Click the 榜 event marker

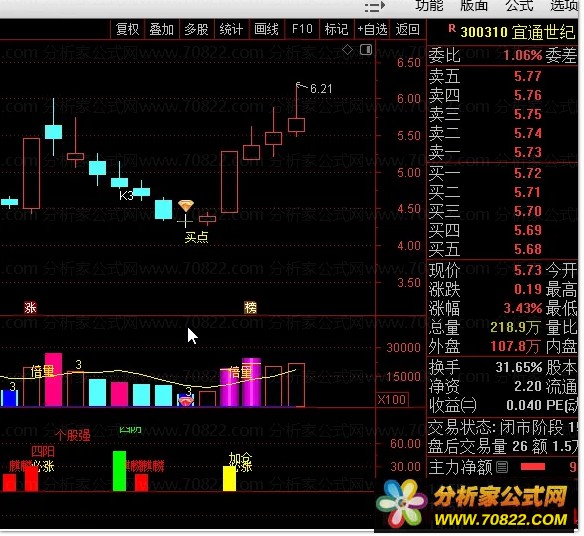[250, 308]
